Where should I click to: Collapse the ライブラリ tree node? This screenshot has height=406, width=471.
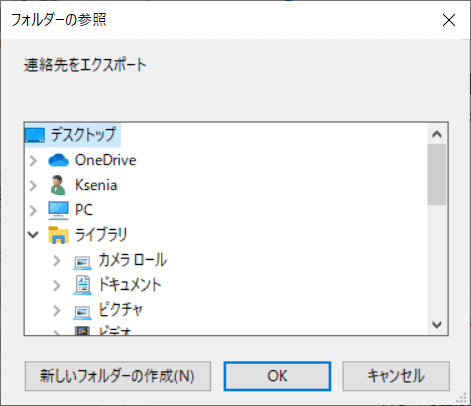(33, 235)
